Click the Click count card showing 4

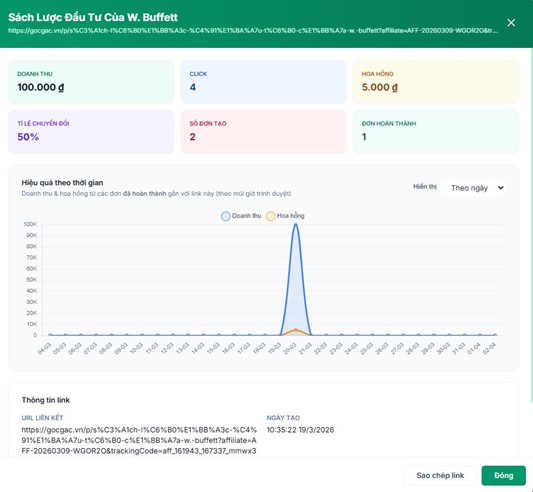(x=263, y=82)
